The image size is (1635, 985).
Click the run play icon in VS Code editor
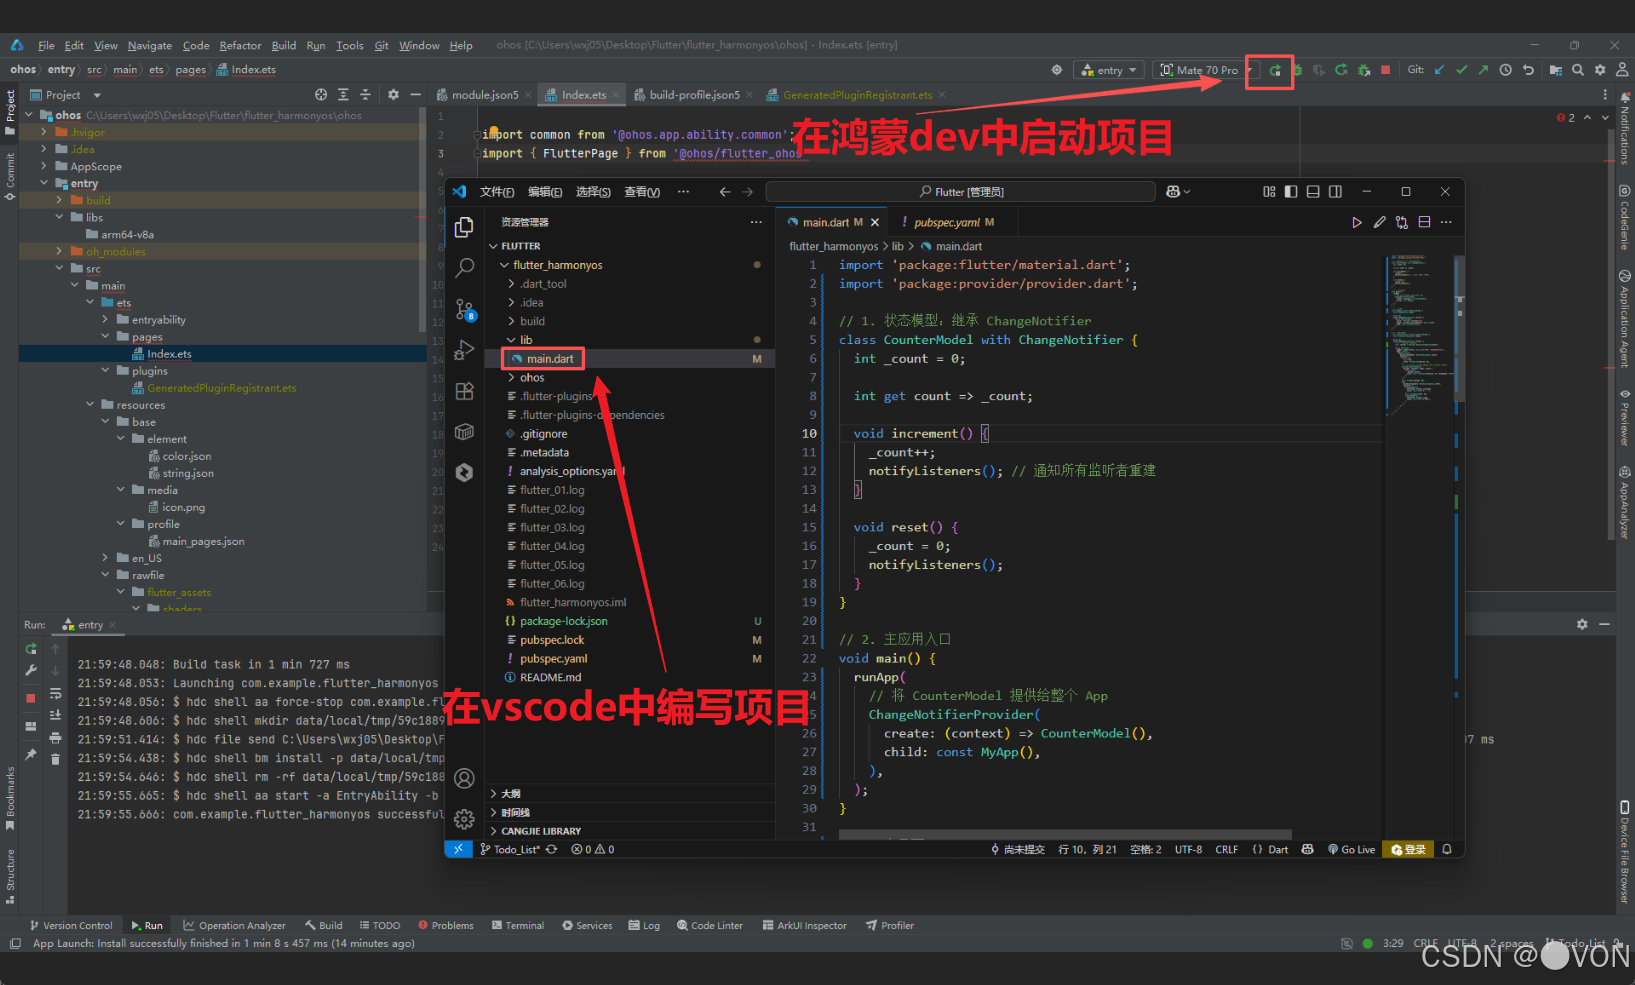(1356, 222)
